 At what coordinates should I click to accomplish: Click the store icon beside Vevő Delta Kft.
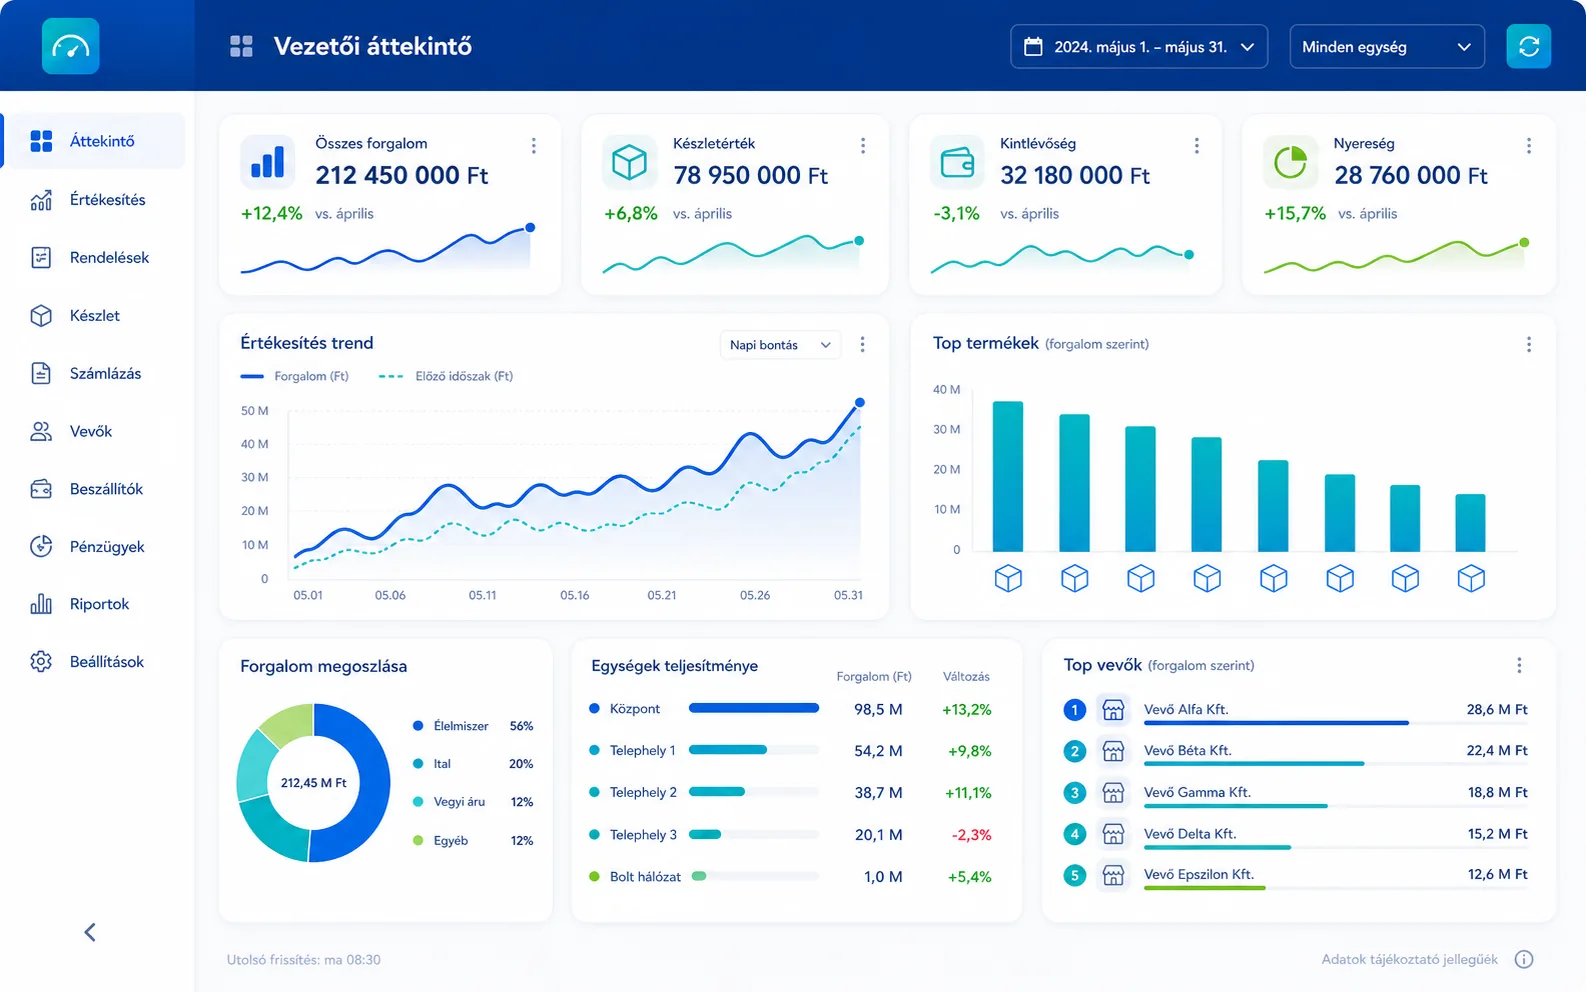1113,834
